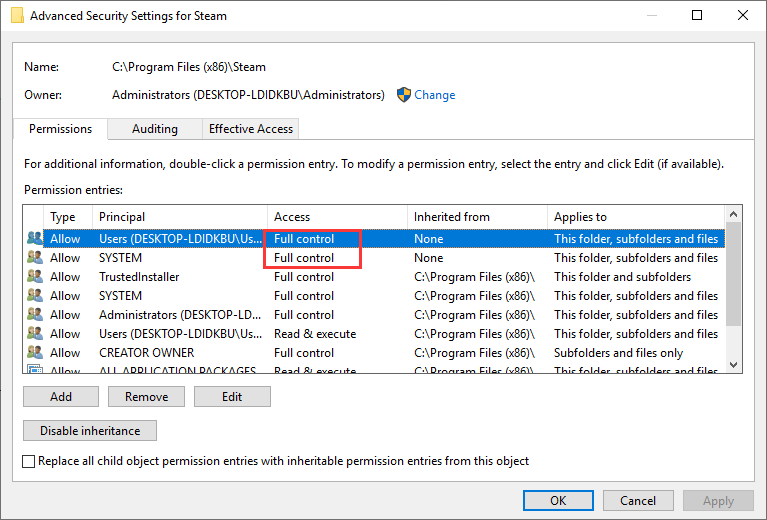Select the ALL APPLICATION PACKAGES entry

[x=374, y=369]
